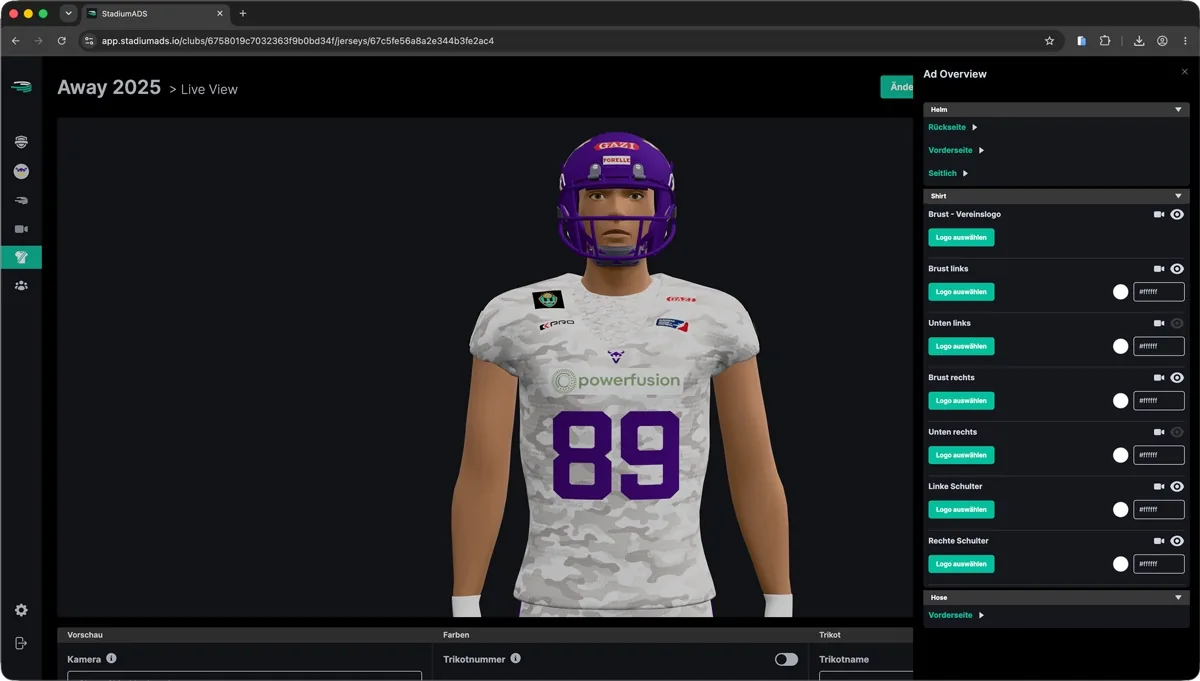Select the StadiumADS browser tab
The width and height of the screenshot is (1200, 681).
point(155,13)
